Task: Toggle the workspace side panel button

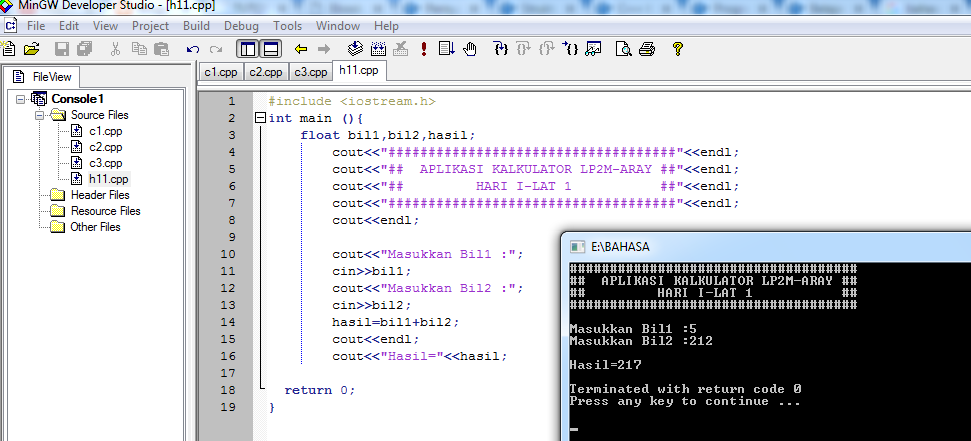Action: pyautogui.click(x=248, y=49)
